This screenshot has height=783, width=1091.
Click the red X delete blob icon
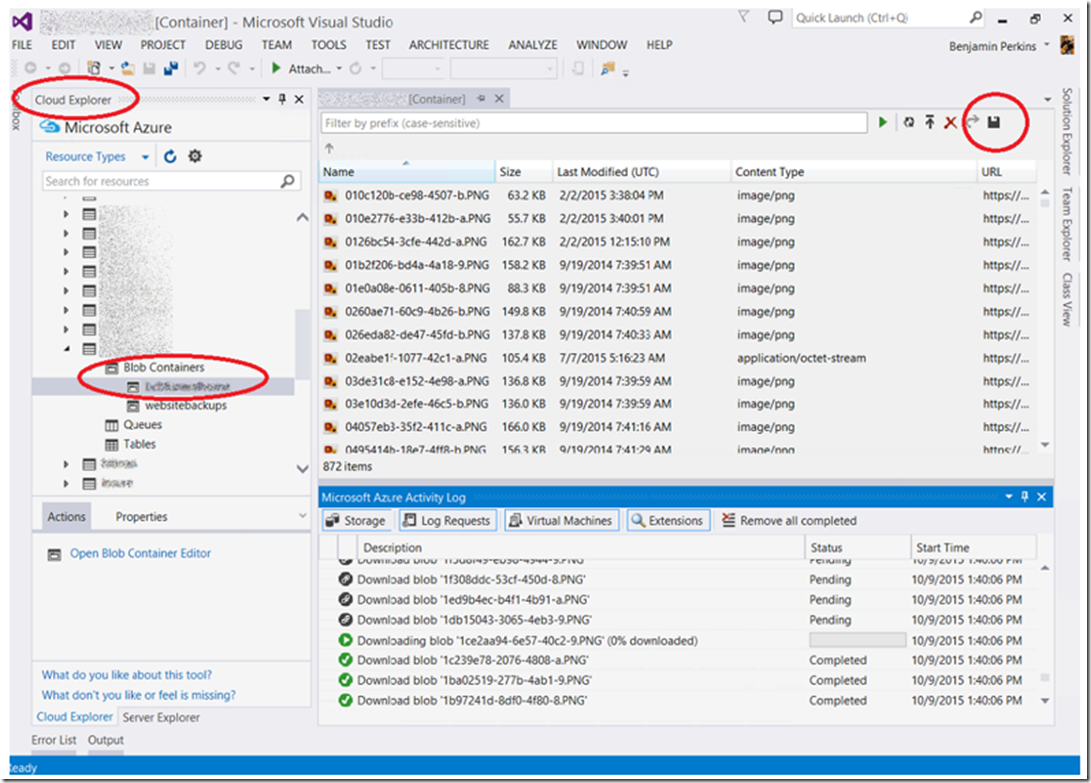click(x=951, y=122)
